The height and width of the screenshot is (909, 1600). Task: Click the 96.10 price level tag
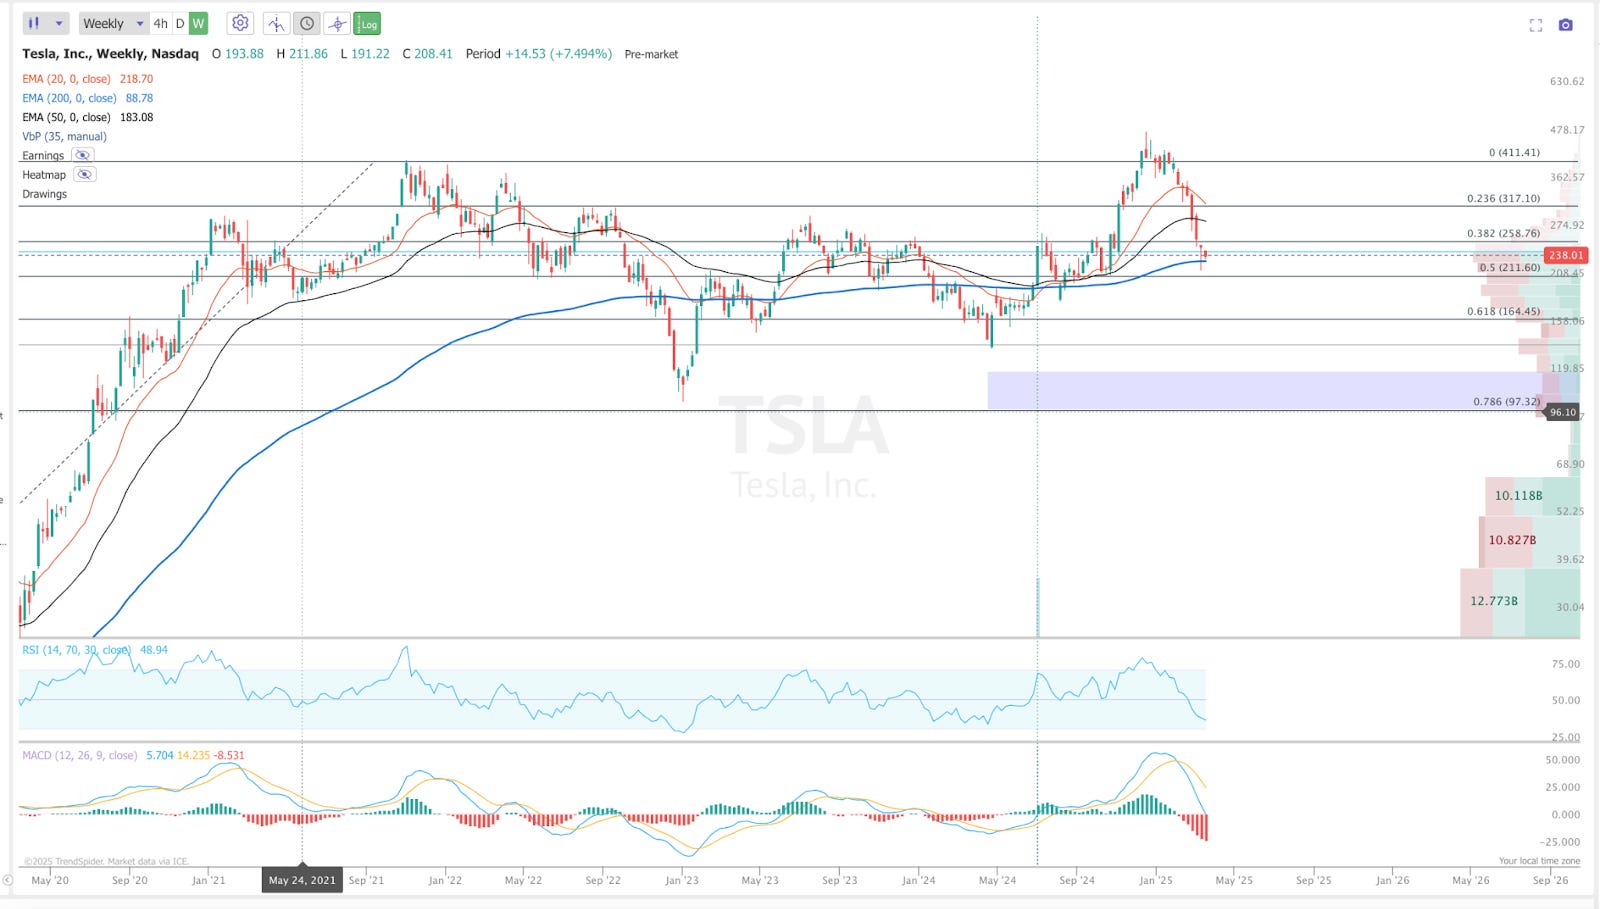tap(1563, 412)
